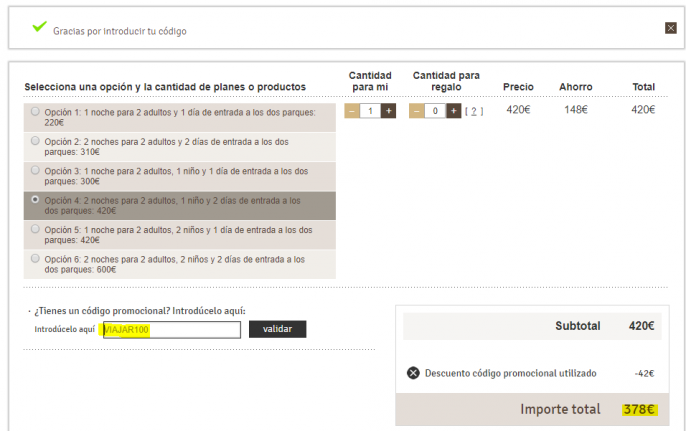Increase 'Cantidad para mí' with plus button

point(389,111)
